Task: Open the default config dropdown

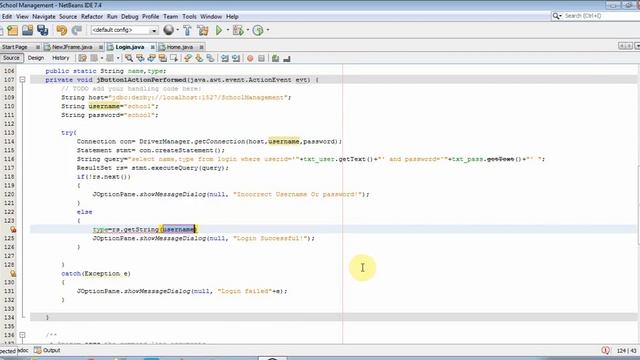Action: [124, 30]
